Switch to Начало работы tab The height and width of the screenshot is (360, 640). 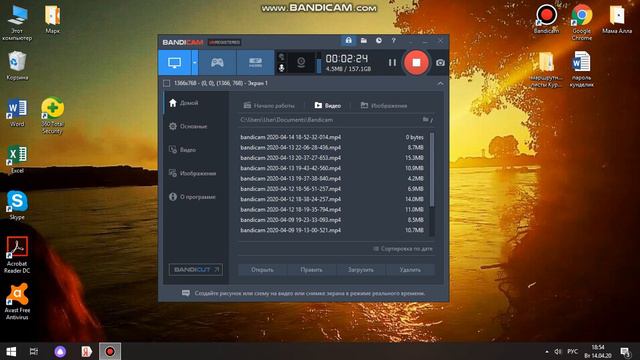coord(269,106)
